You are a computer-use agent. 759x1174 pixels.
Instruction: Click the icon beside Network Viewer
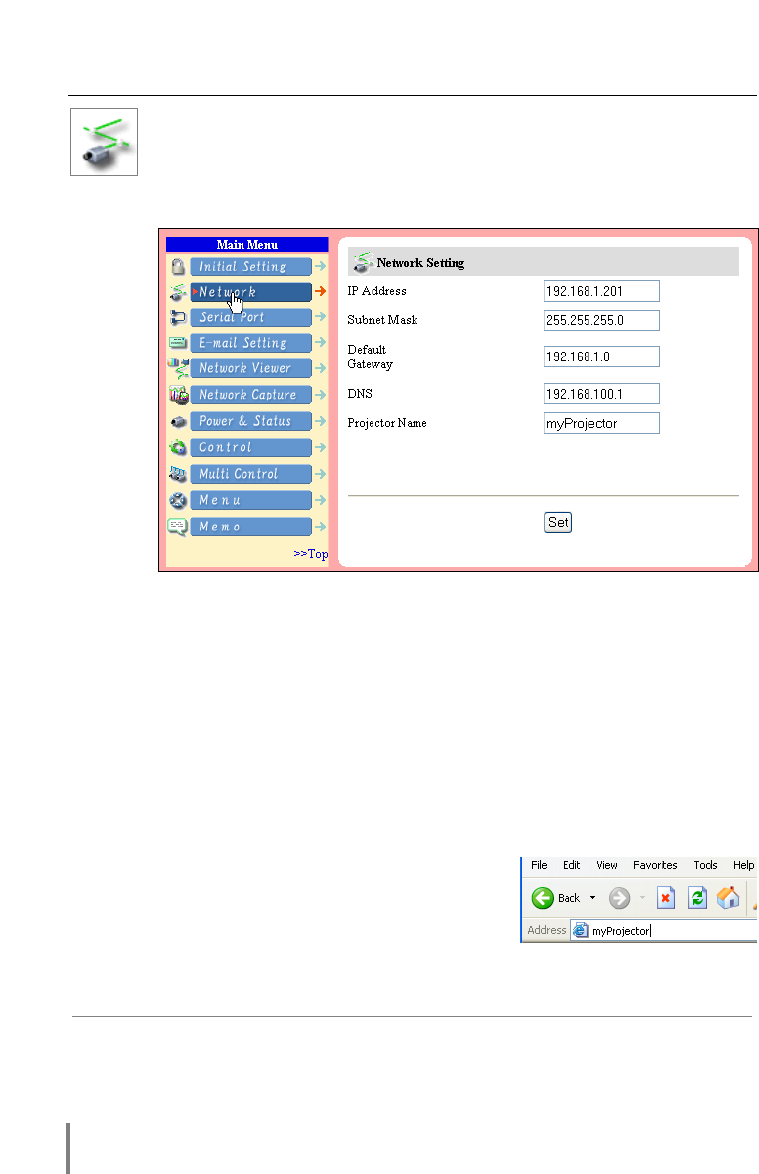178,368
